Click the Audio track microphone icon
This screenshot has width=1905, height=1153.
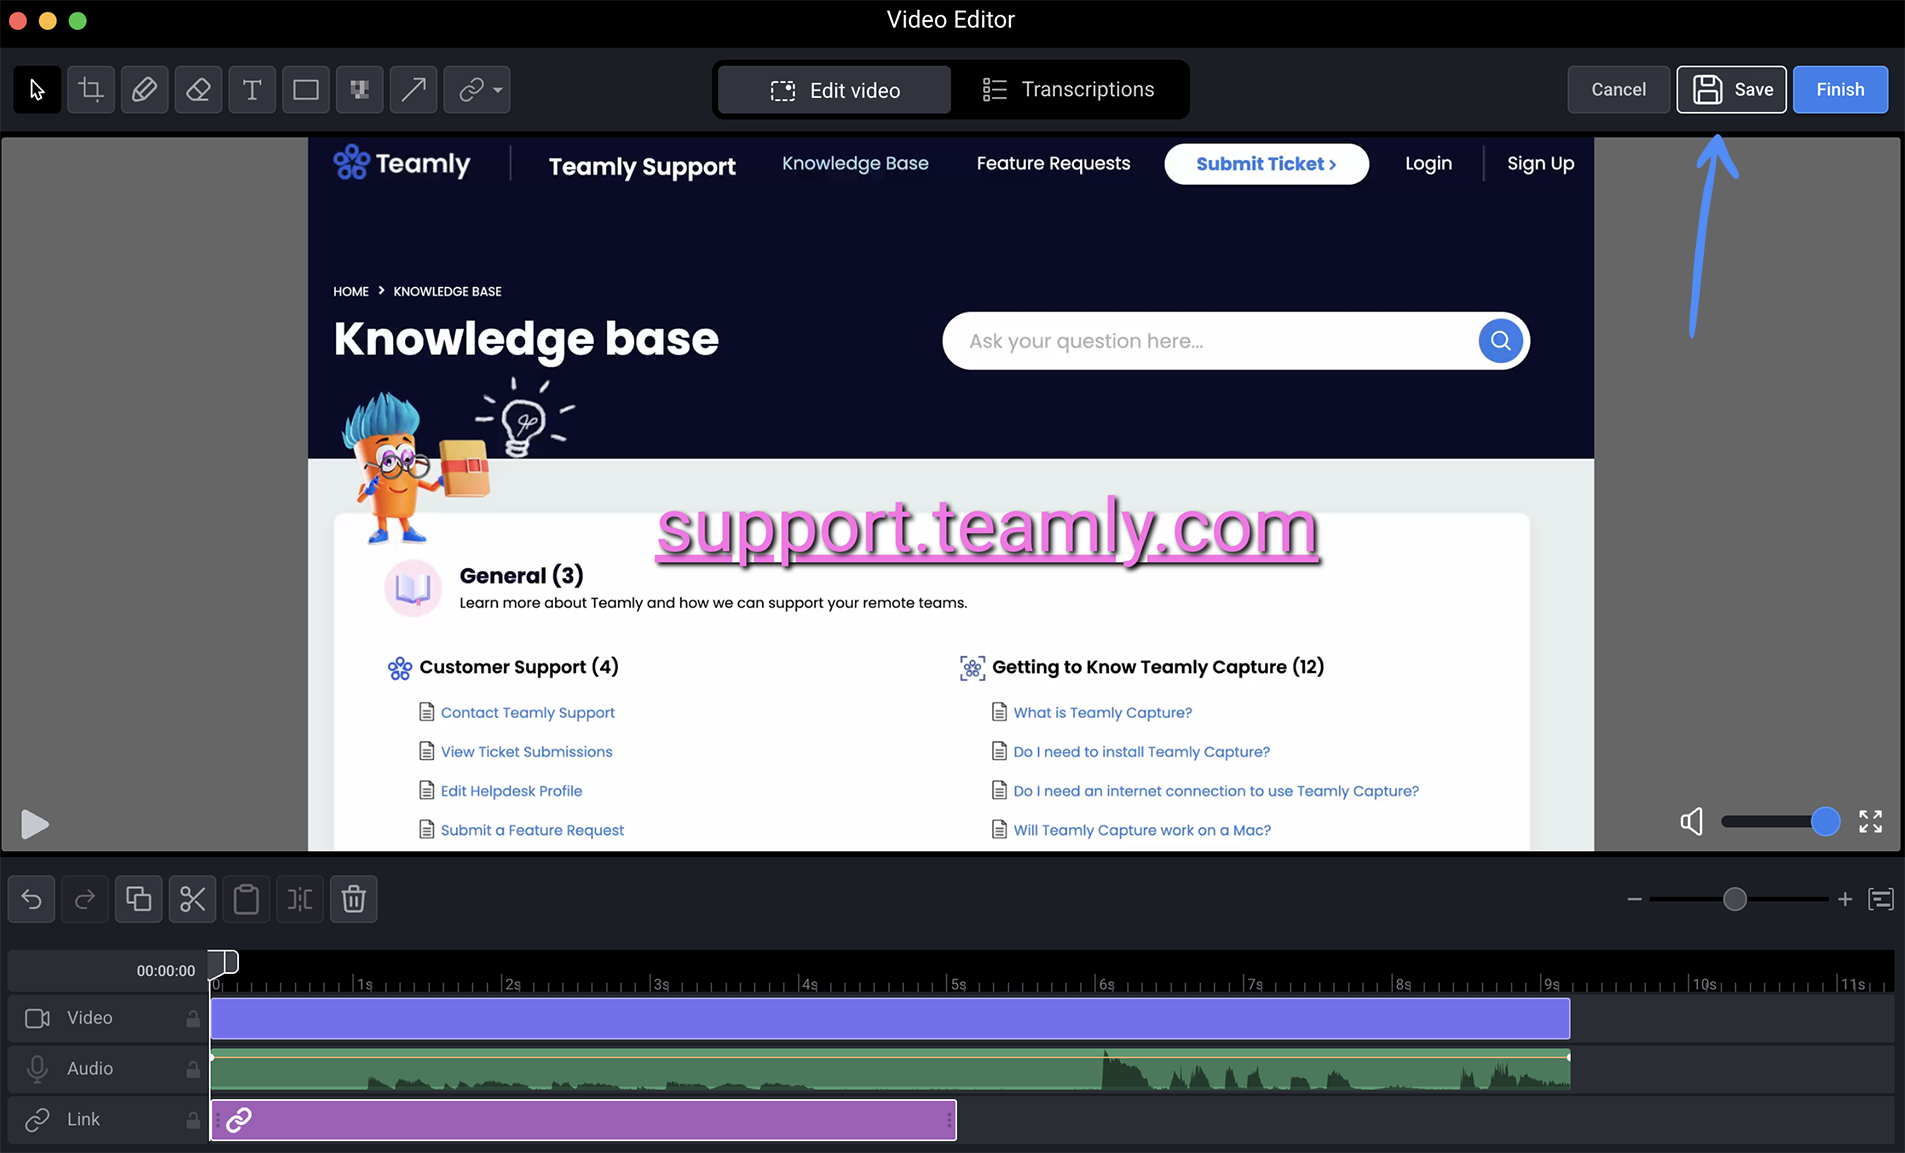coord(37,1069)
